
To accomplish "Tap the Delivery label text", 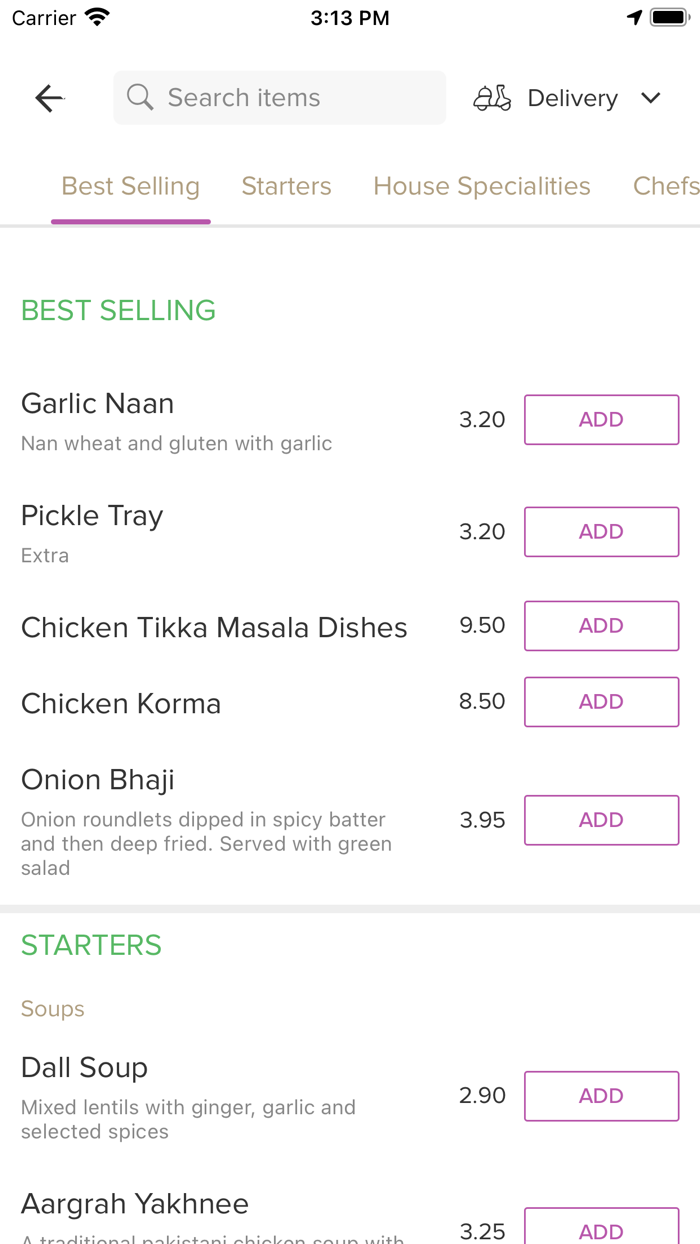I will point(572,98).
